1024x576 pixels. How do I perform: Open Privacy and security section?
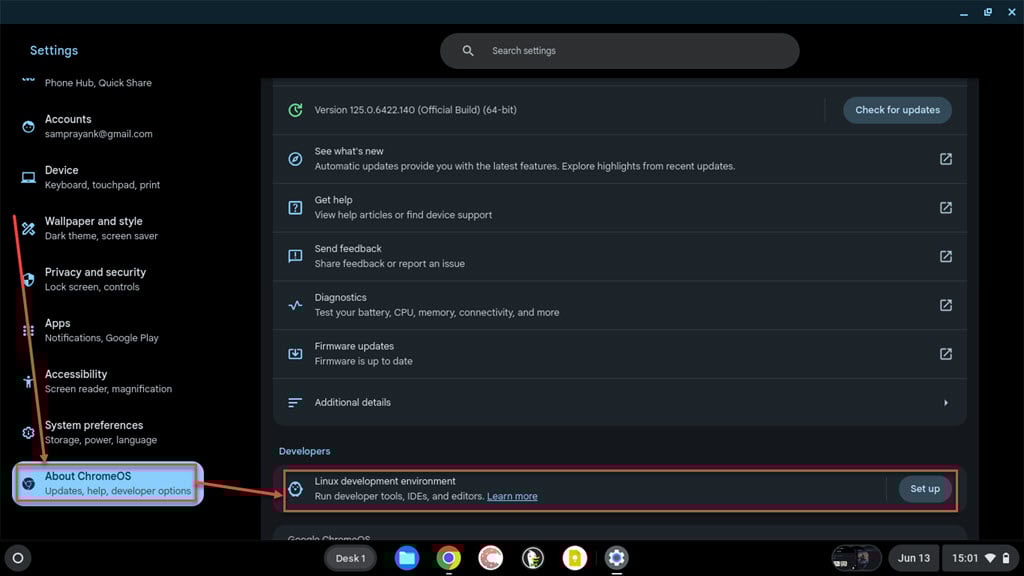[108, 280]
